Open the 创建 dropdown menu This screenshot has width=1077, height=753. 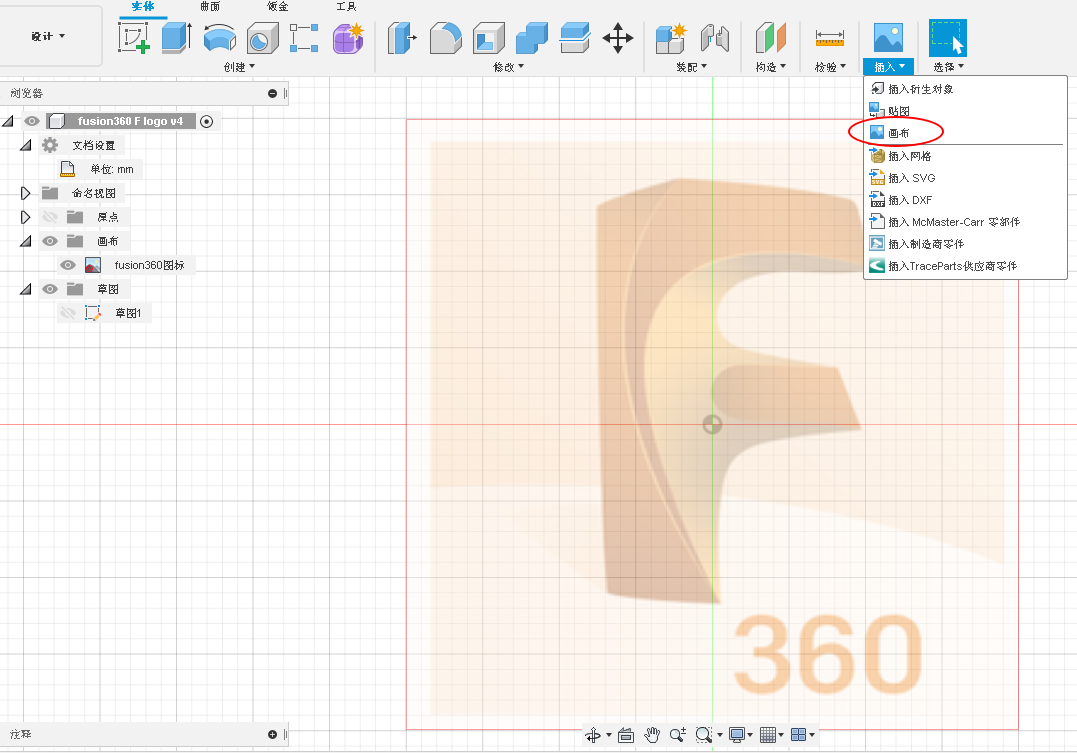tap(239, 67)
